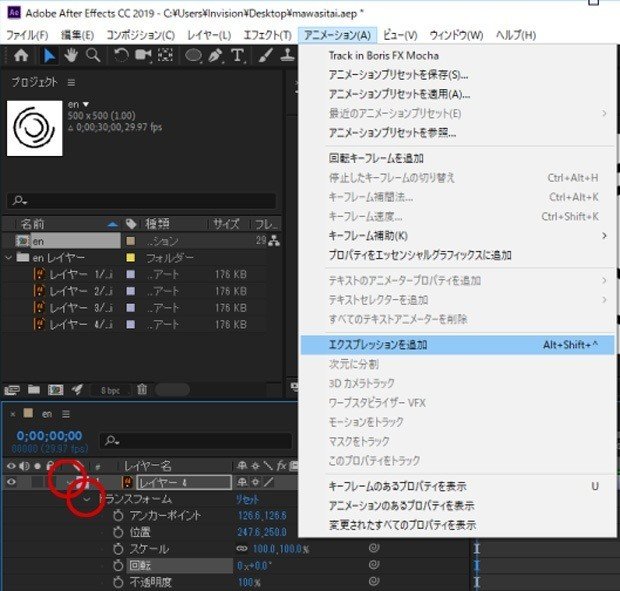
Task: Click the flowchart icon in en row
Action: [274, 240]
